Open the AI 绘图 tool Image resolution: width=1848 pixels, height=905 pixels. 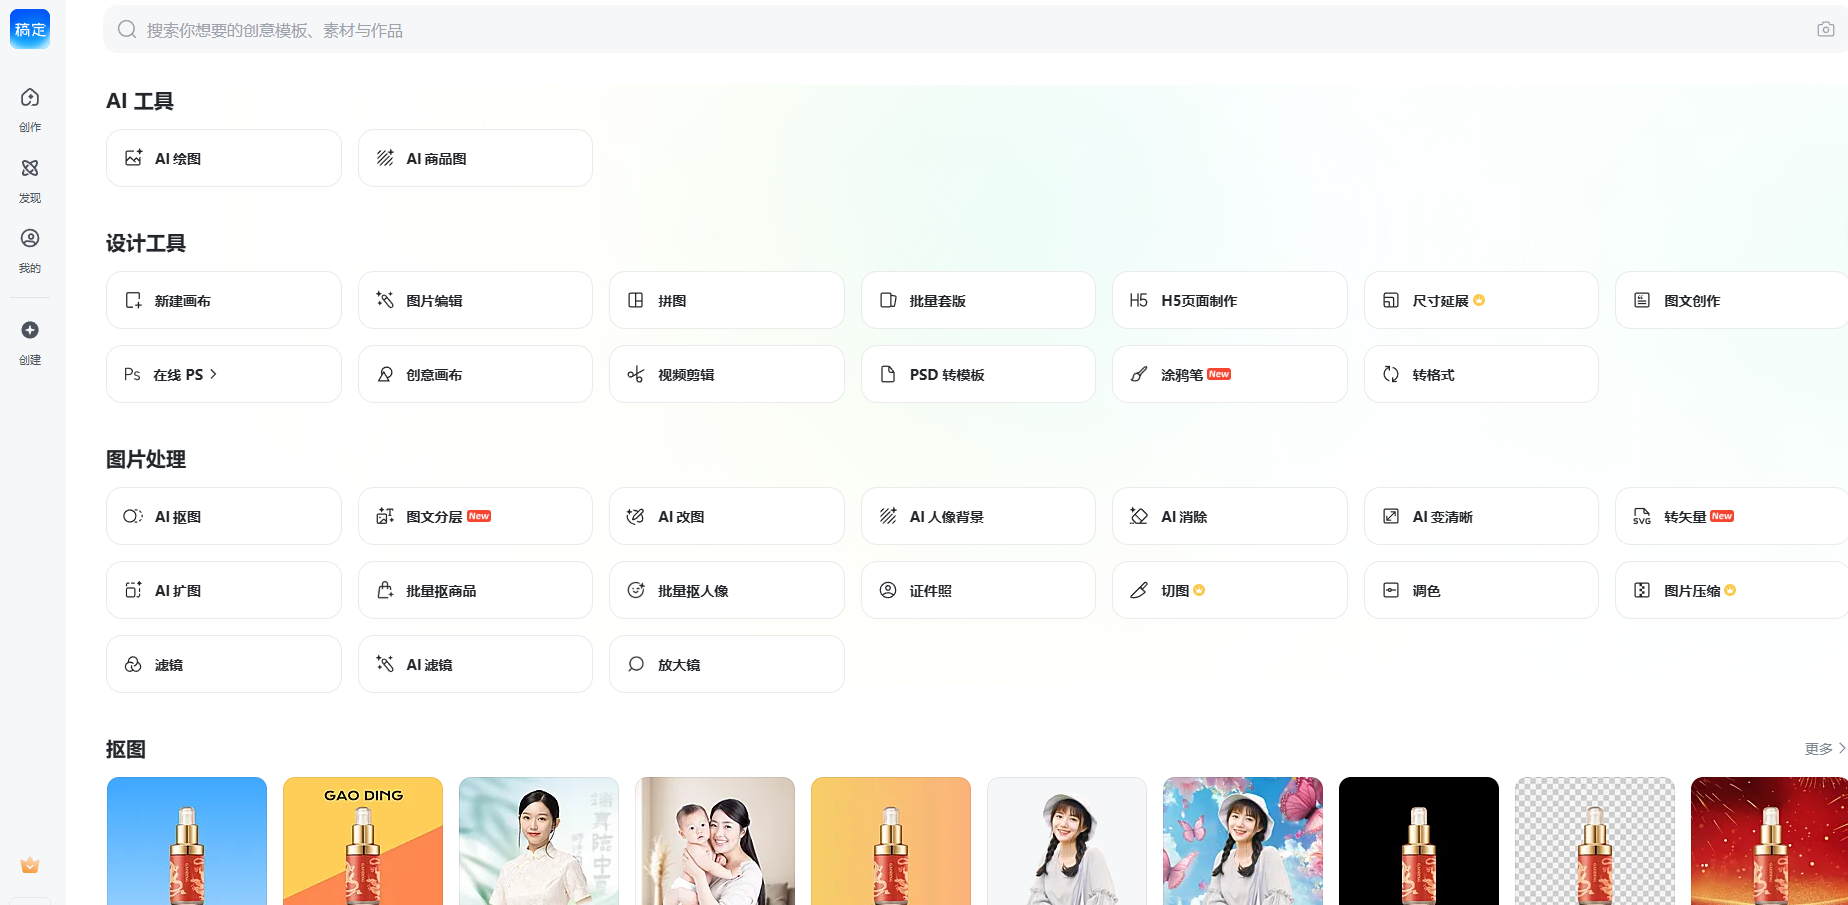pyautogui.click(x=224, y=158)
